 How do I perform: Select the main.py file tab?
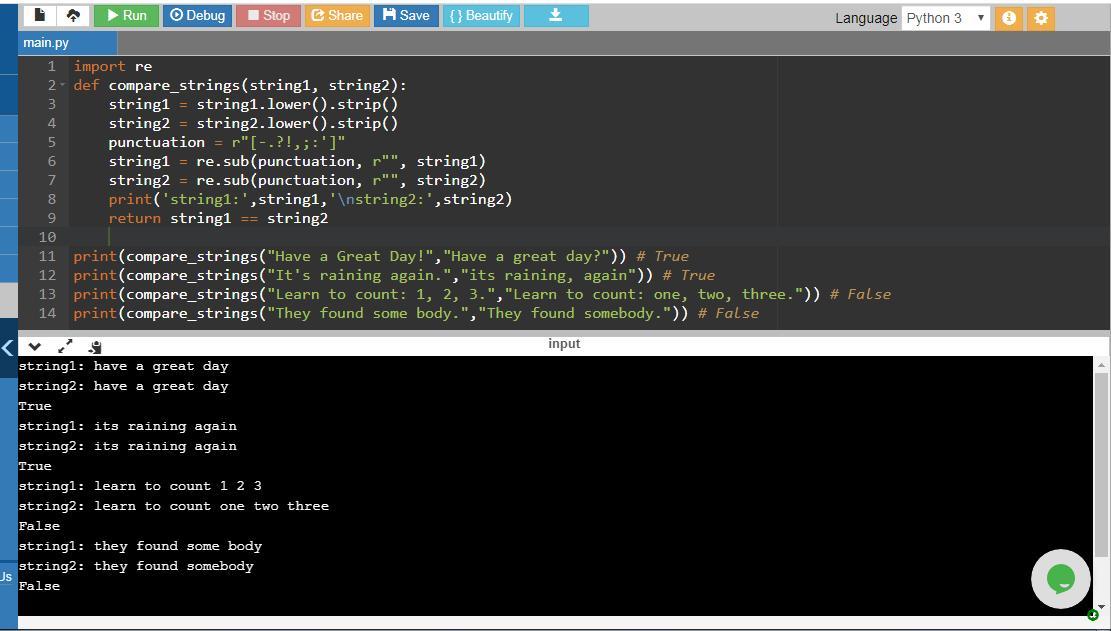pos(46,43)
